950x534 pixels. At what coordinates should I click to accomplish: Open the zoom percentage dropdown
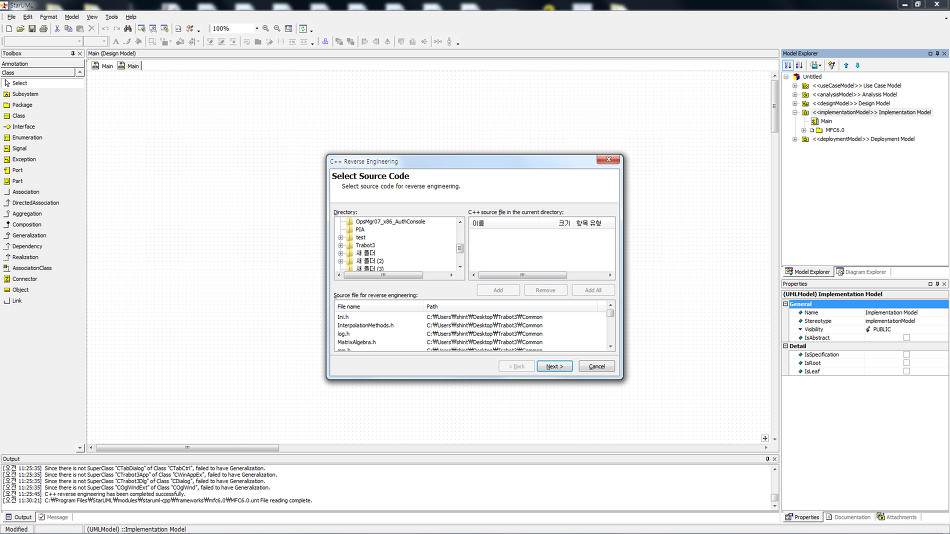coord(256,29)
